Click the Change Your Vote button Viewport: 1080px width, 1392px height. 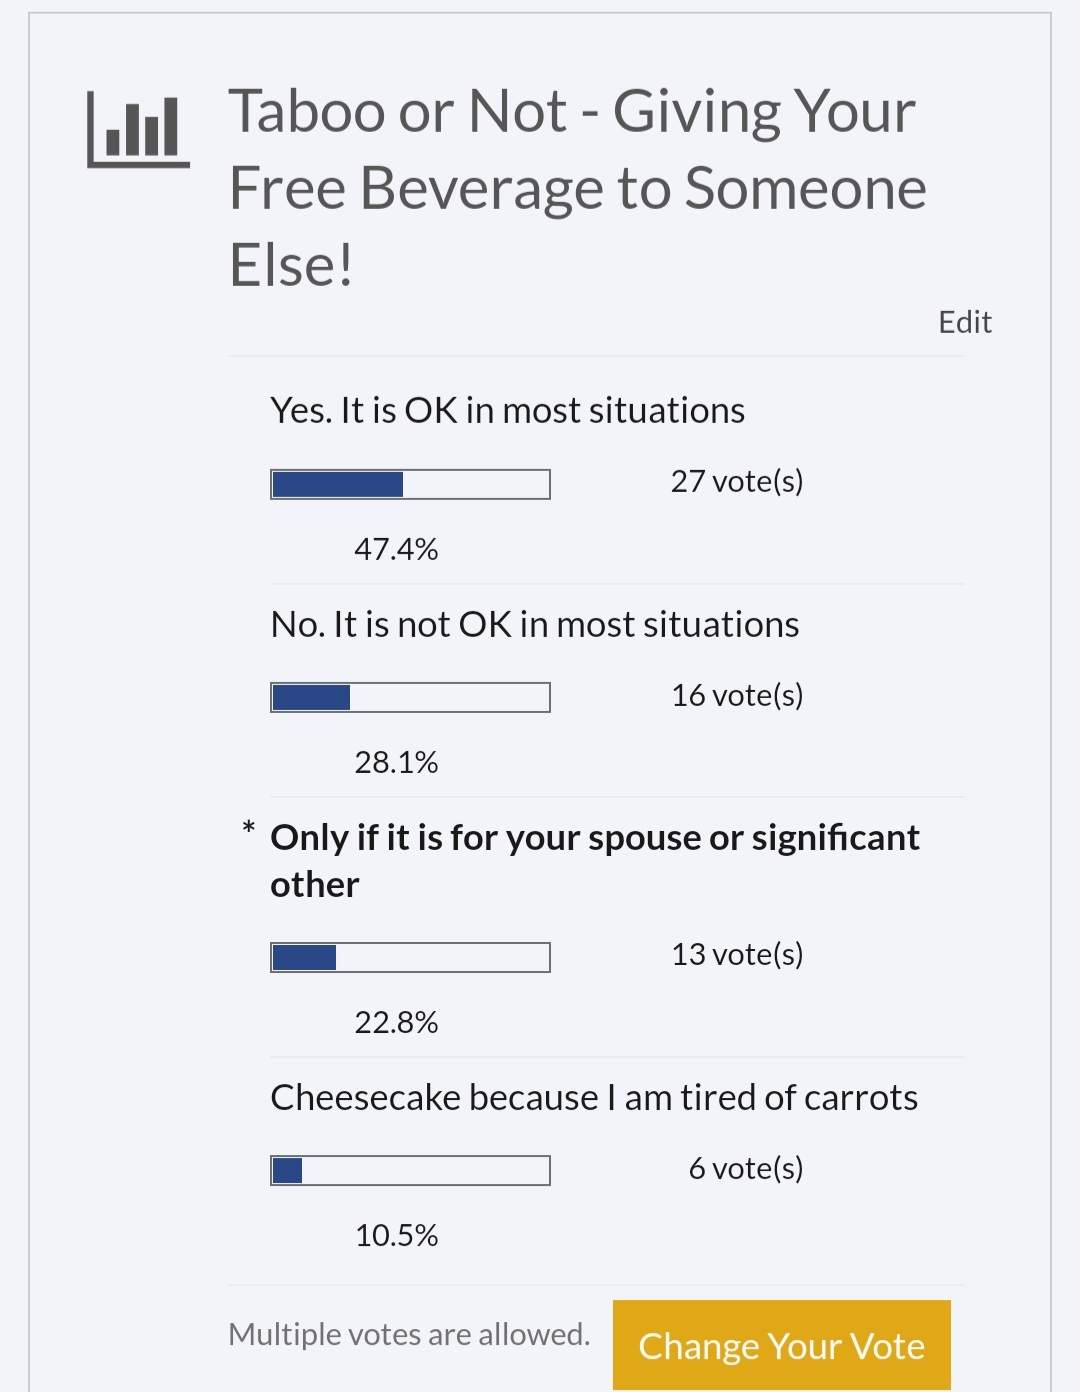tap(781, 1345)
